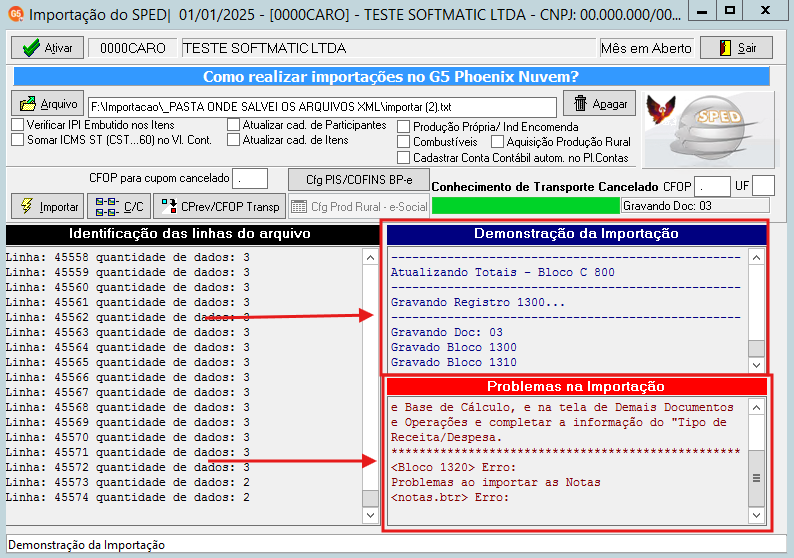Click the Mês em Aberto label
794x558 pixels.
pos(646,48)
